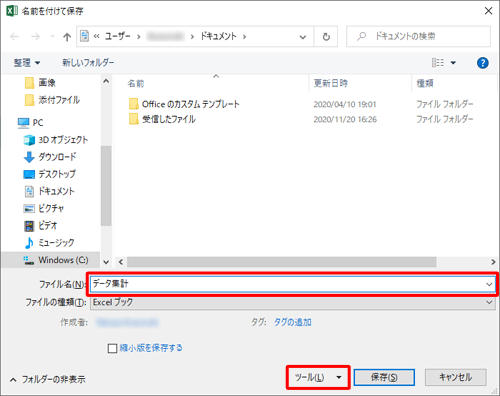Click the ドキュメント breadcrumb segment

pyautogui.click(x=218, y=36)
